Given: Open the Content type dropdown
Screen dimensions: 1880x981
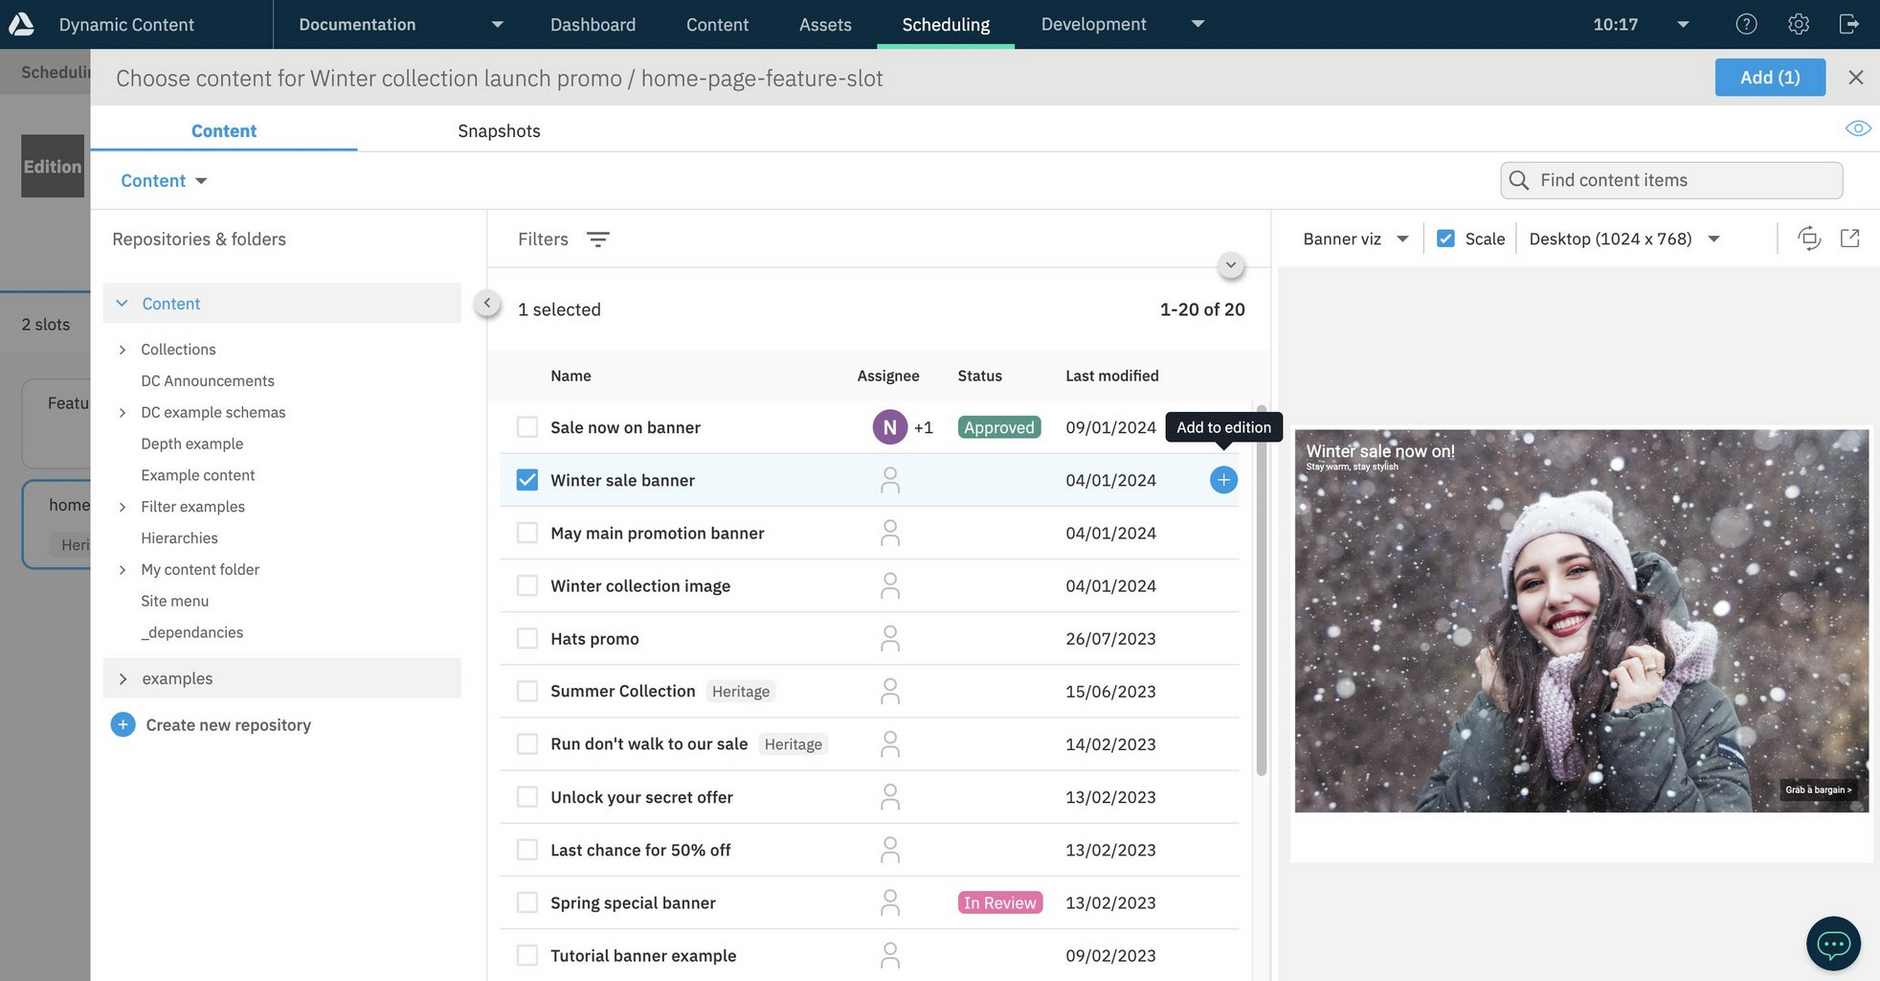Looking at the screenshot, I should pos(164,181).
